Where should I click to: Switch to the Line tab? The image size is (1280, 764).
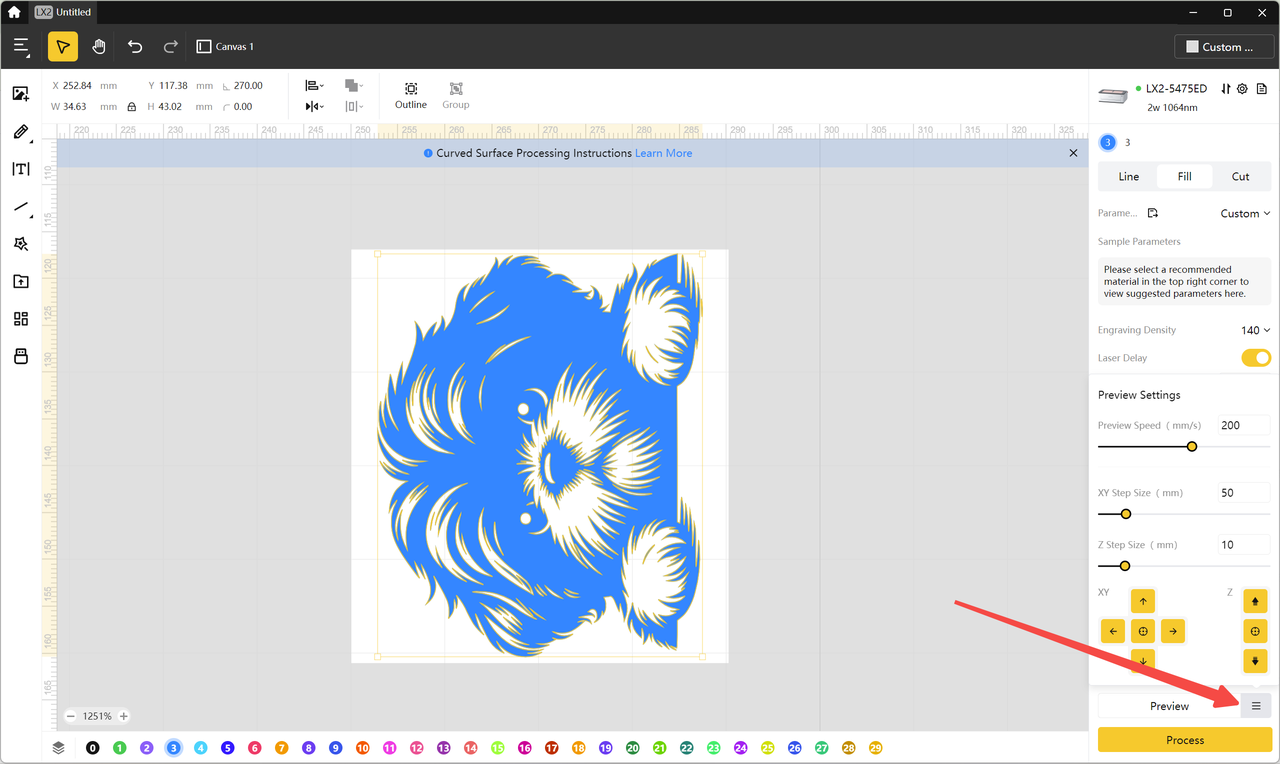click(1128, 177)
